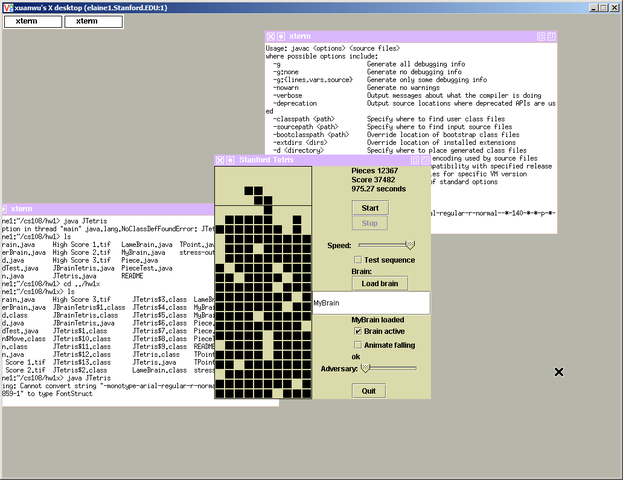This screenshot has height=480, width=623.
Task: Uncheck the Brain active checkbox
Action: click(358, 331)
